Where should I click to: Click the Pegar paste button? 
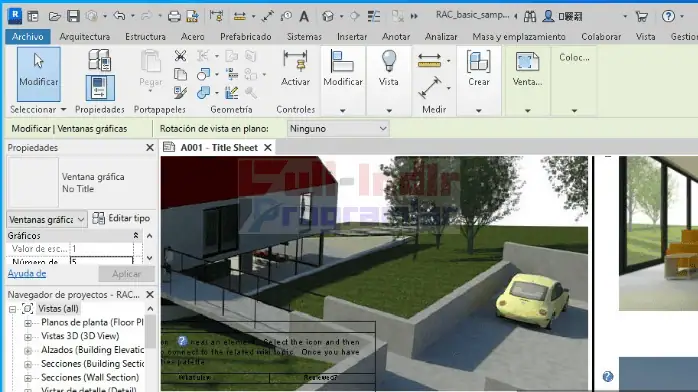pos(150,71)
